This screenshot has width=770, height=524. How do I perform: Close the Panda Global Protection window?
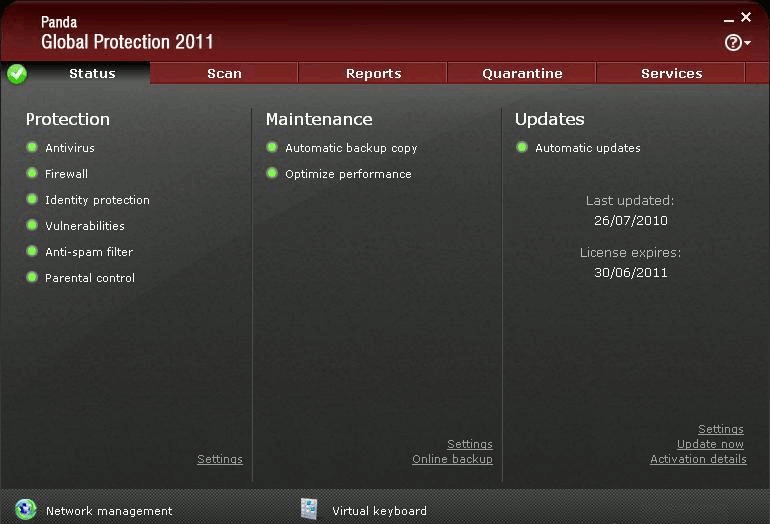(x=746, y=17)
